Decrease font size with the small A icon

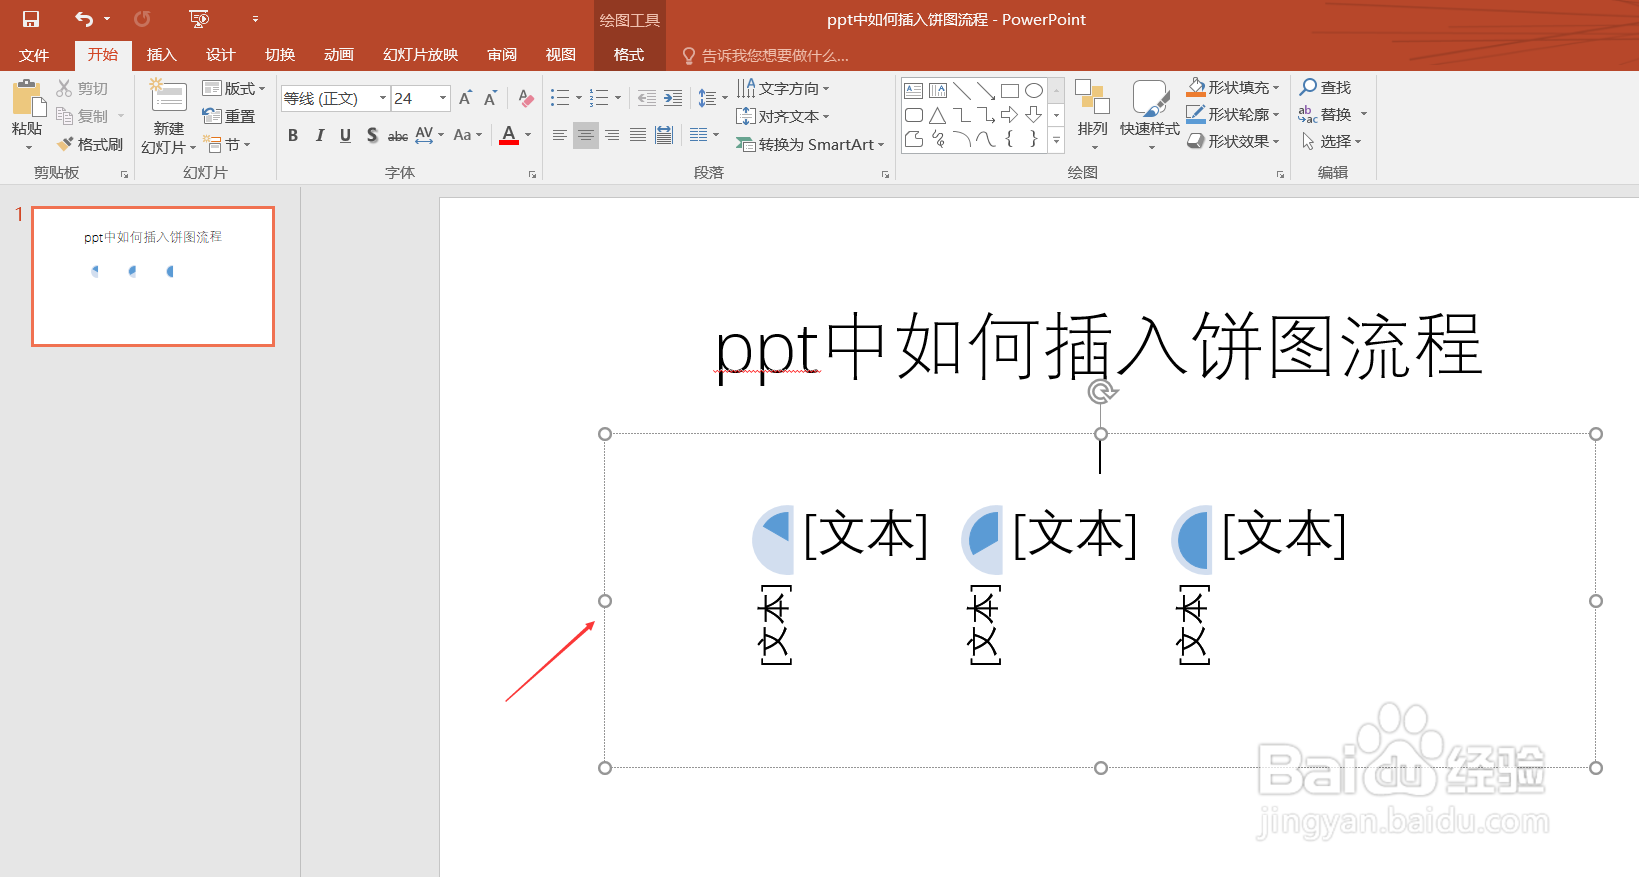(x=491, y=98)
